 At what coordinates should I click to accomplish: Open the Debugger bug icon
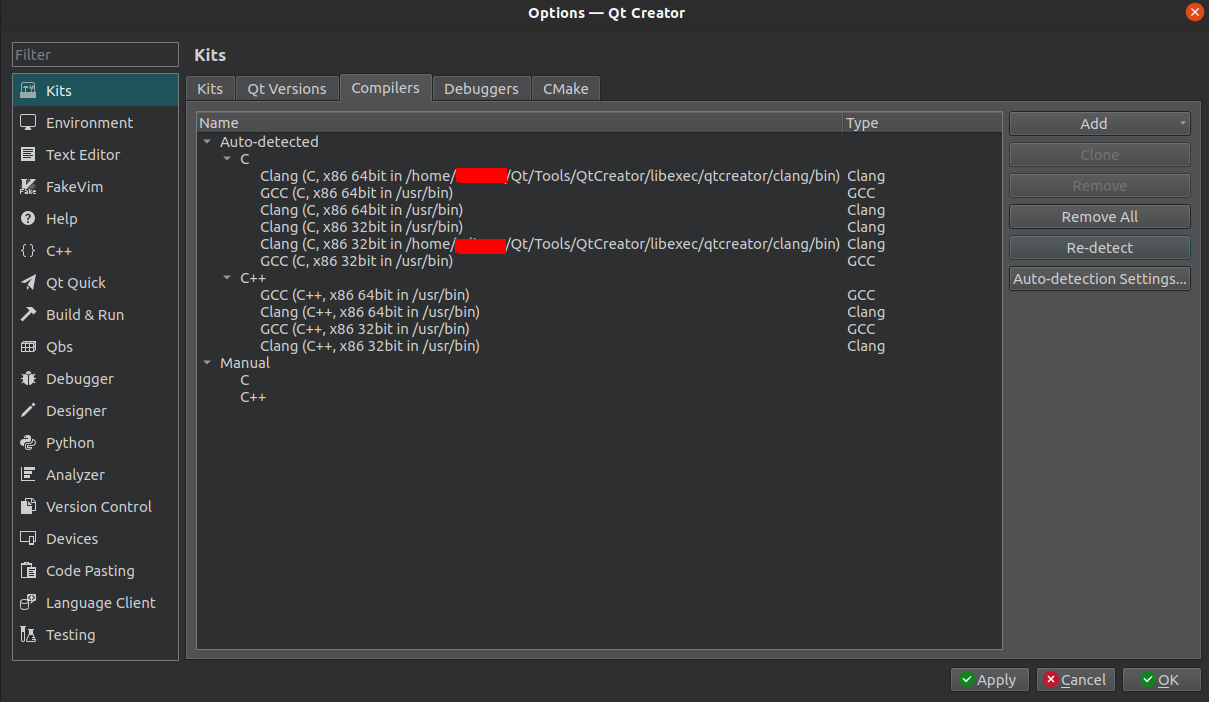tap(28, 379)
